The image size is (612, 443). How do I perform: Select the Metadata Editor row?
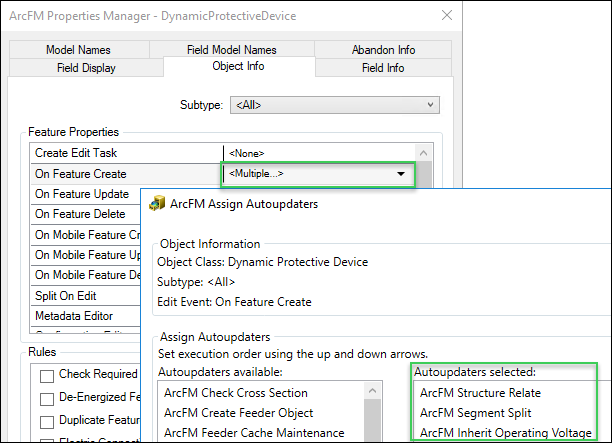(86, 316)
